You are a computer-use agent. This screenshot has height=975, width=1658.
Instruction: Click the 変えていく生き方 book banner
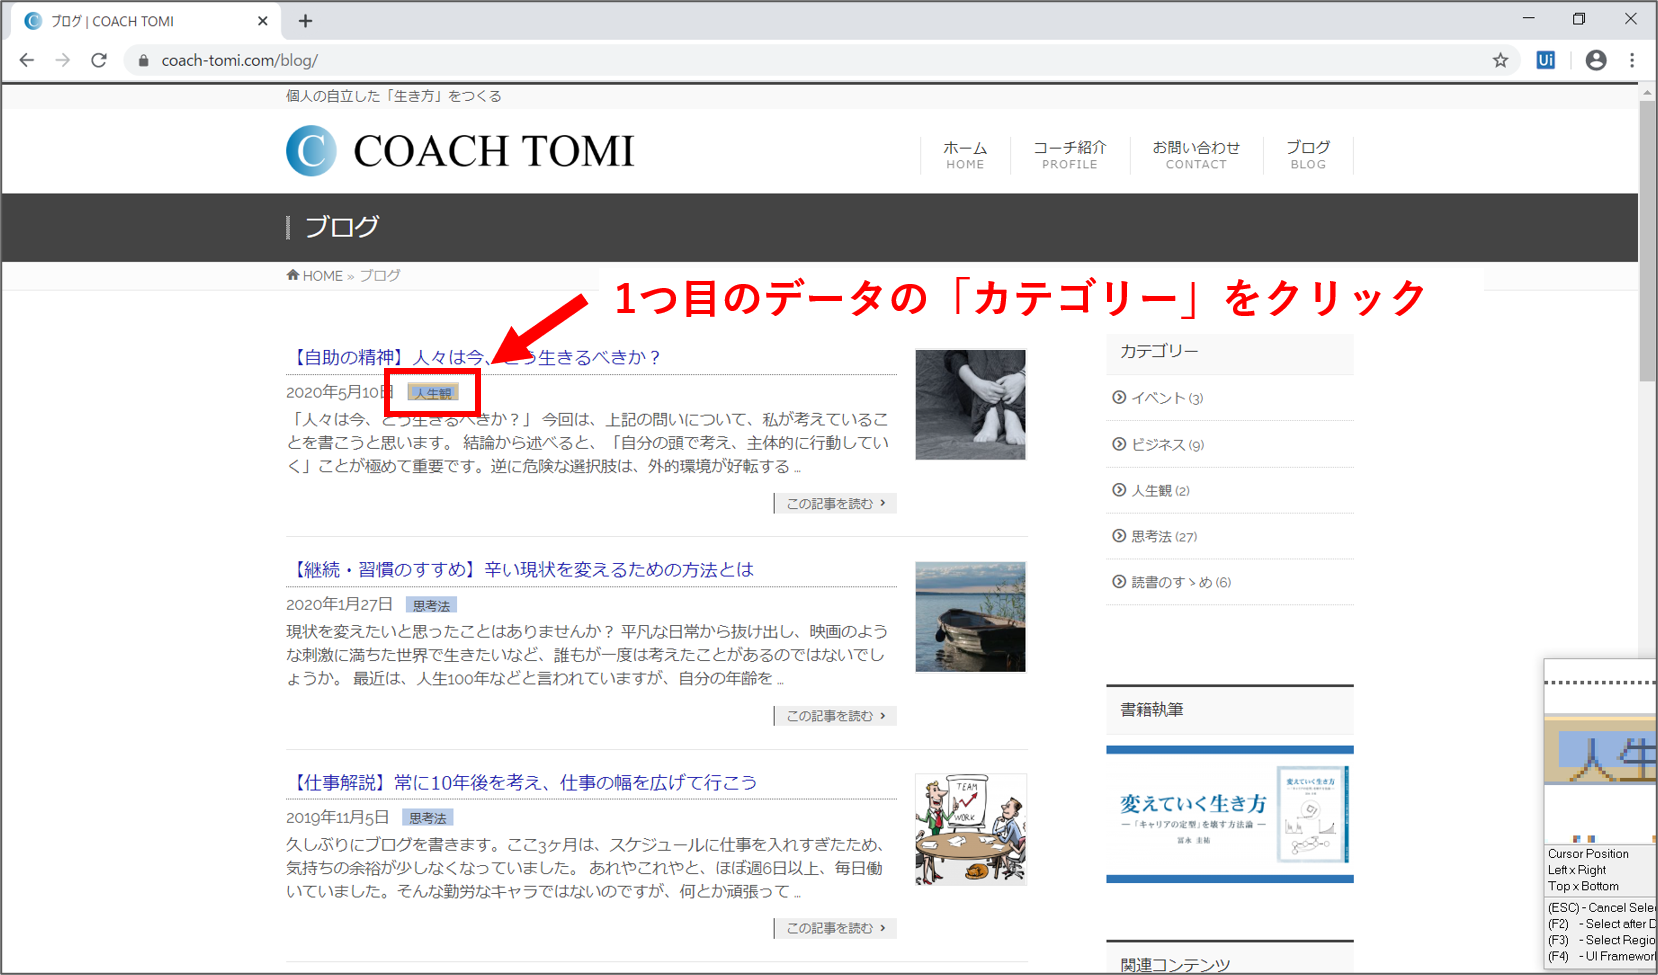point(1229,814)
